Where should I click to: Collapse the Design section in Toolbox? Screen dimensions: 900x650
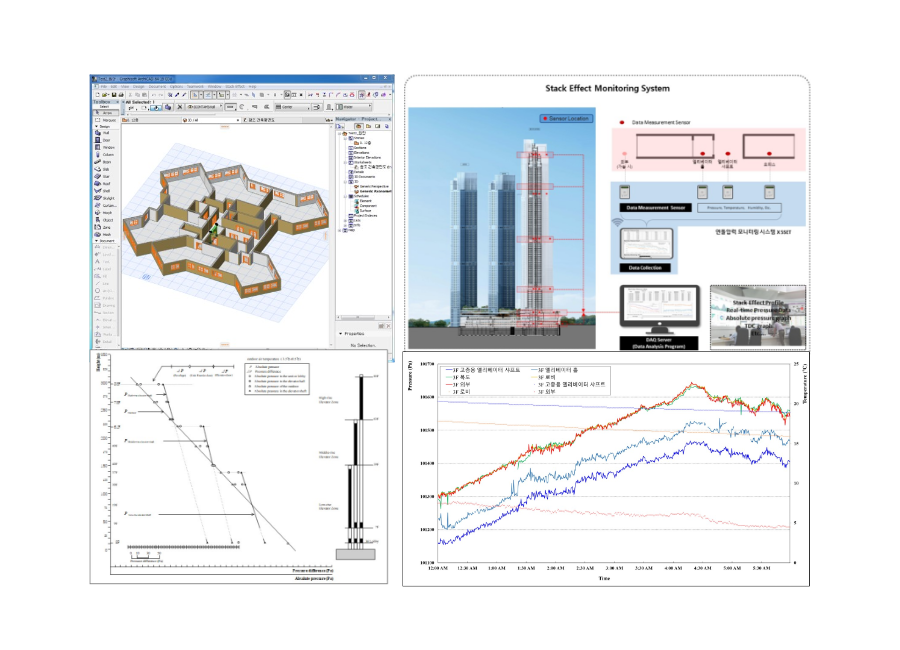point(96,128)
